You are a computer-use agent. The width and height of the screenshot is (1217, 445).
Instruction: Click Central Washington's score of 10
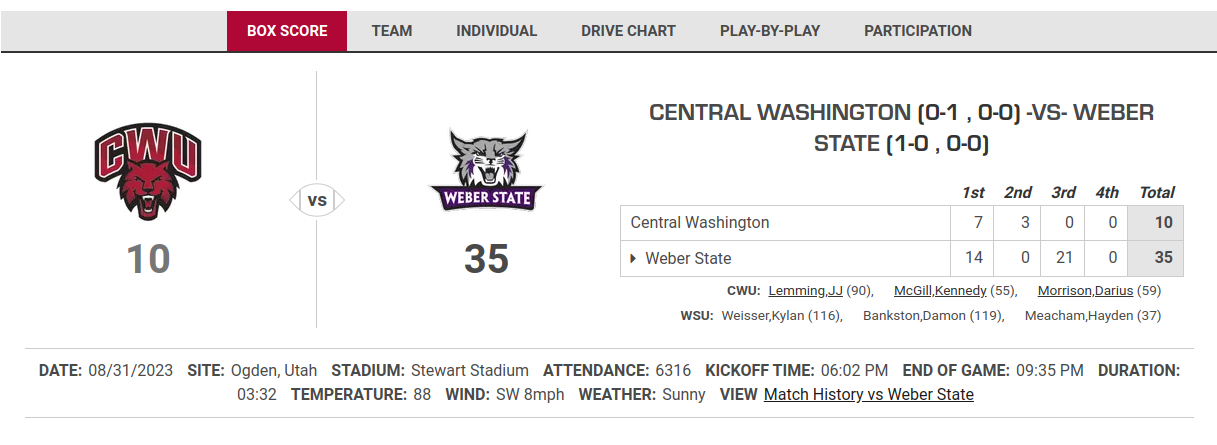pyautogui.click(x=148, y=259)
